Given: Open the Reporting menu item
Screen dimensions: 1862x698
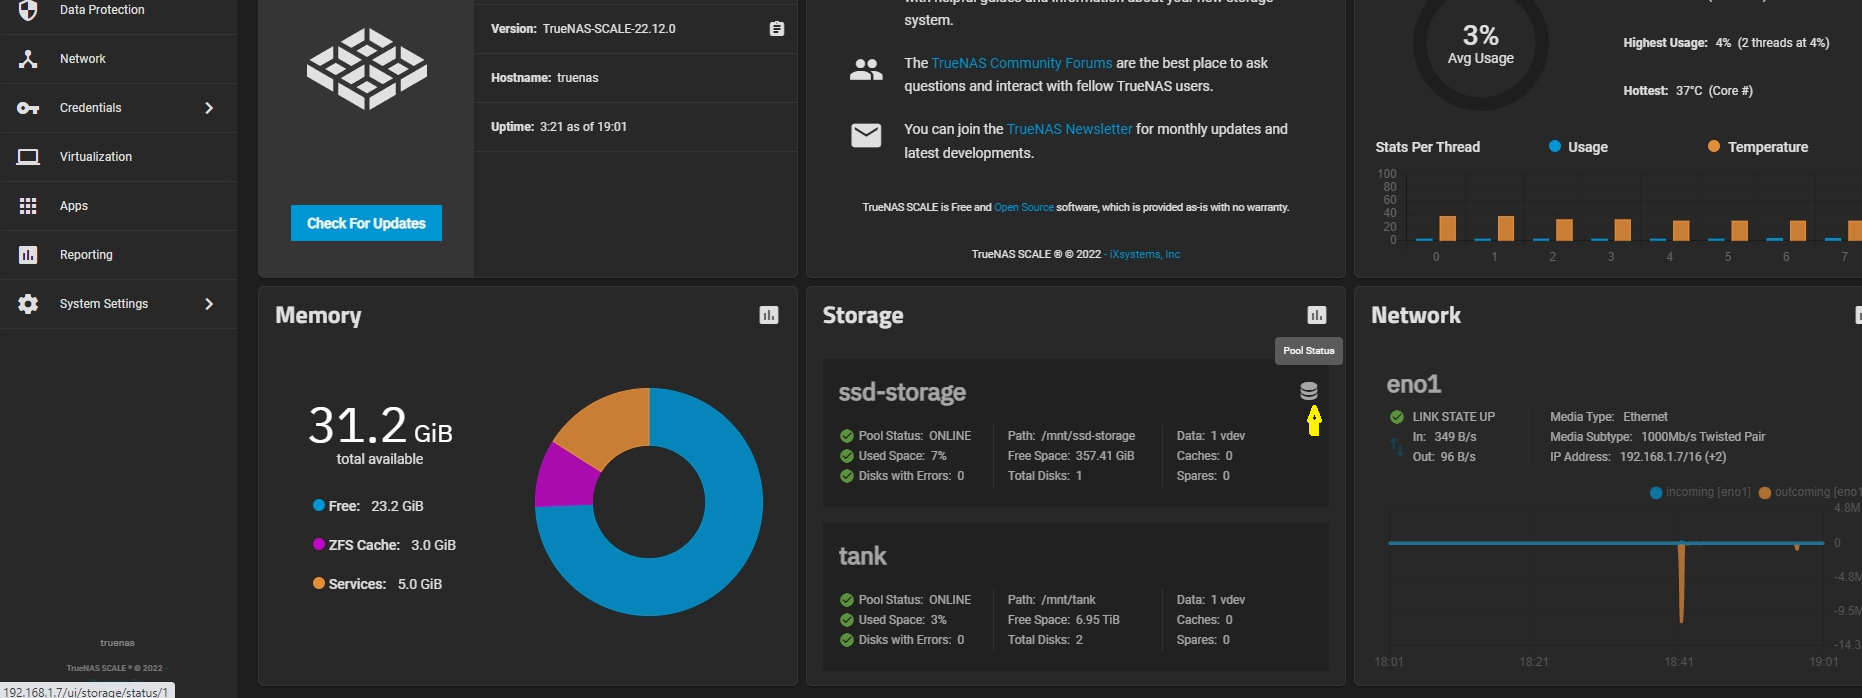Looking at the screenshot, I should [86, 255].
